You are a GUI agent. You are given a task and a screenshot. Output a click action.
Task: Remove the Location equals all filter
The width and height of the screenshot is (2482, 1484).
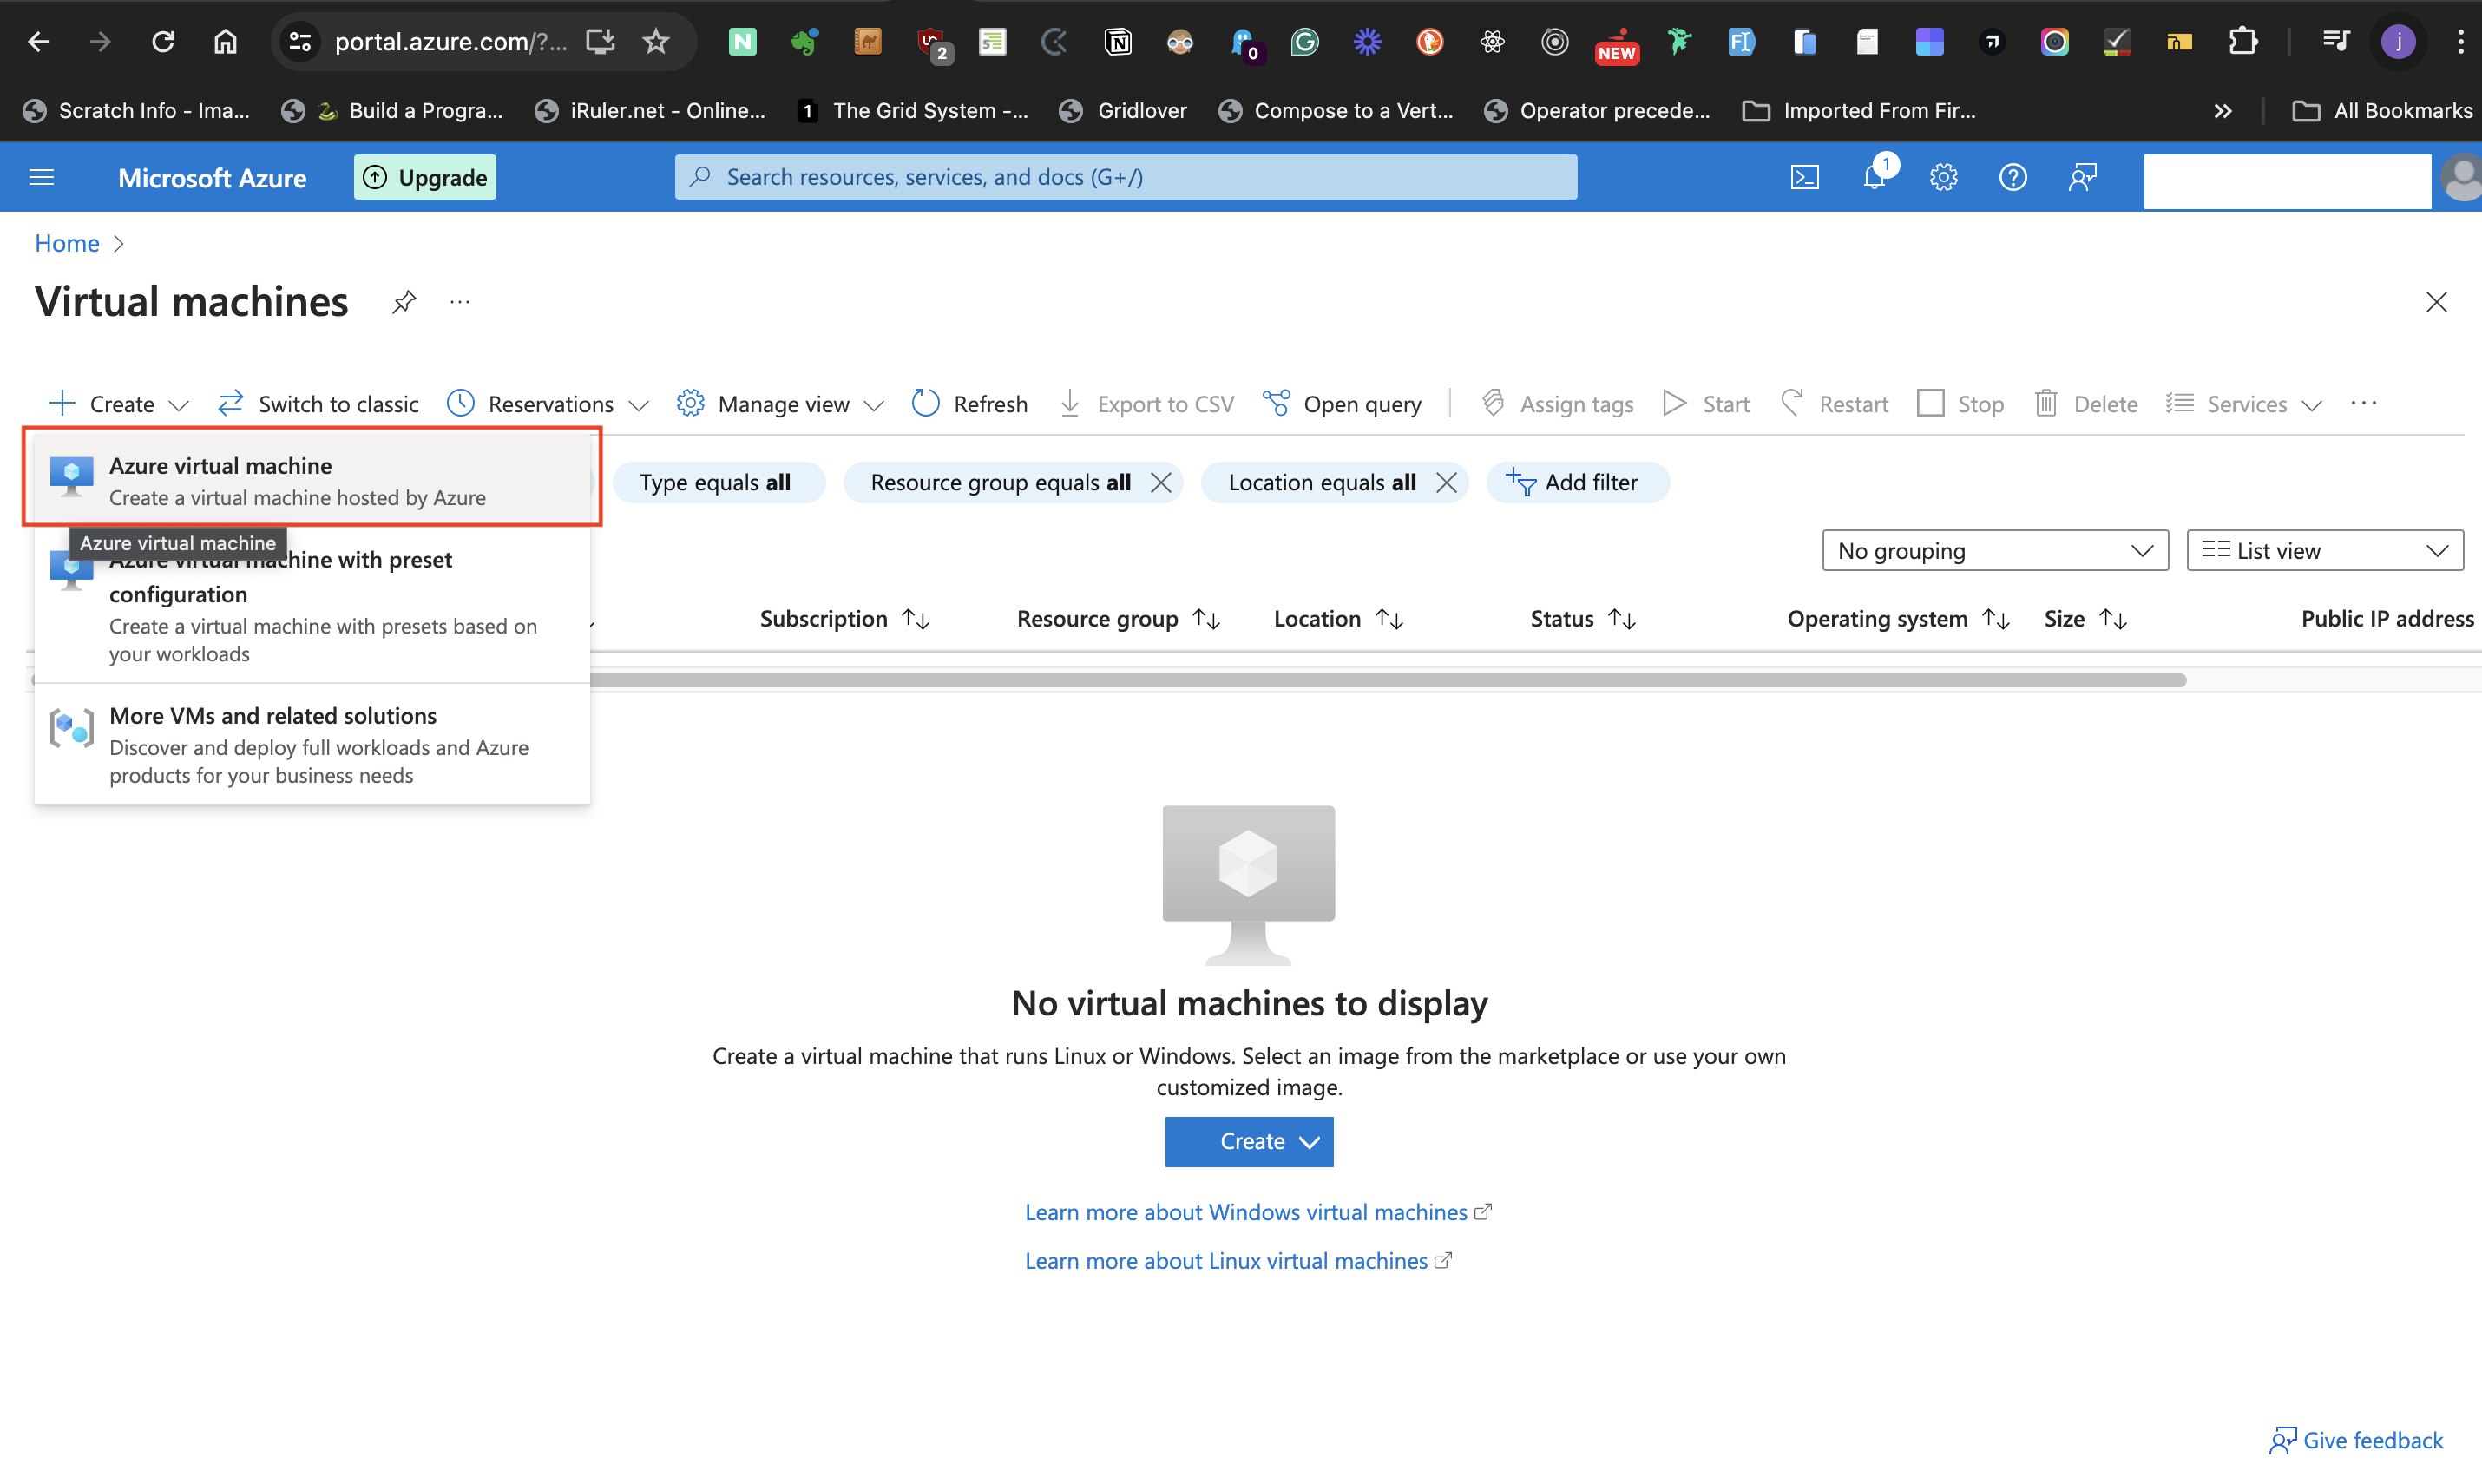[1446, 482]
